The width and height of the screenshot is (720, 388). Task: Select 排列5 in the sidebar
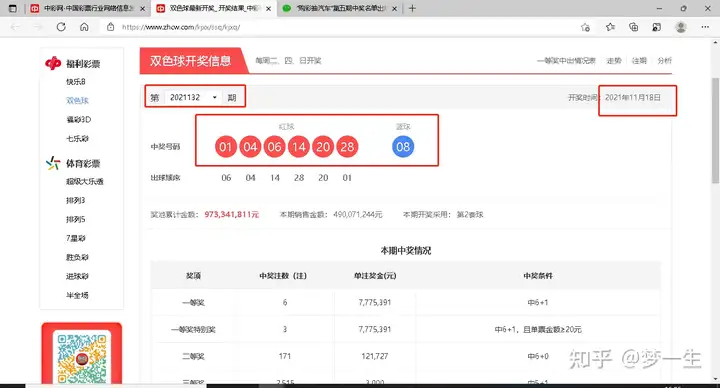tap(75, 219)
